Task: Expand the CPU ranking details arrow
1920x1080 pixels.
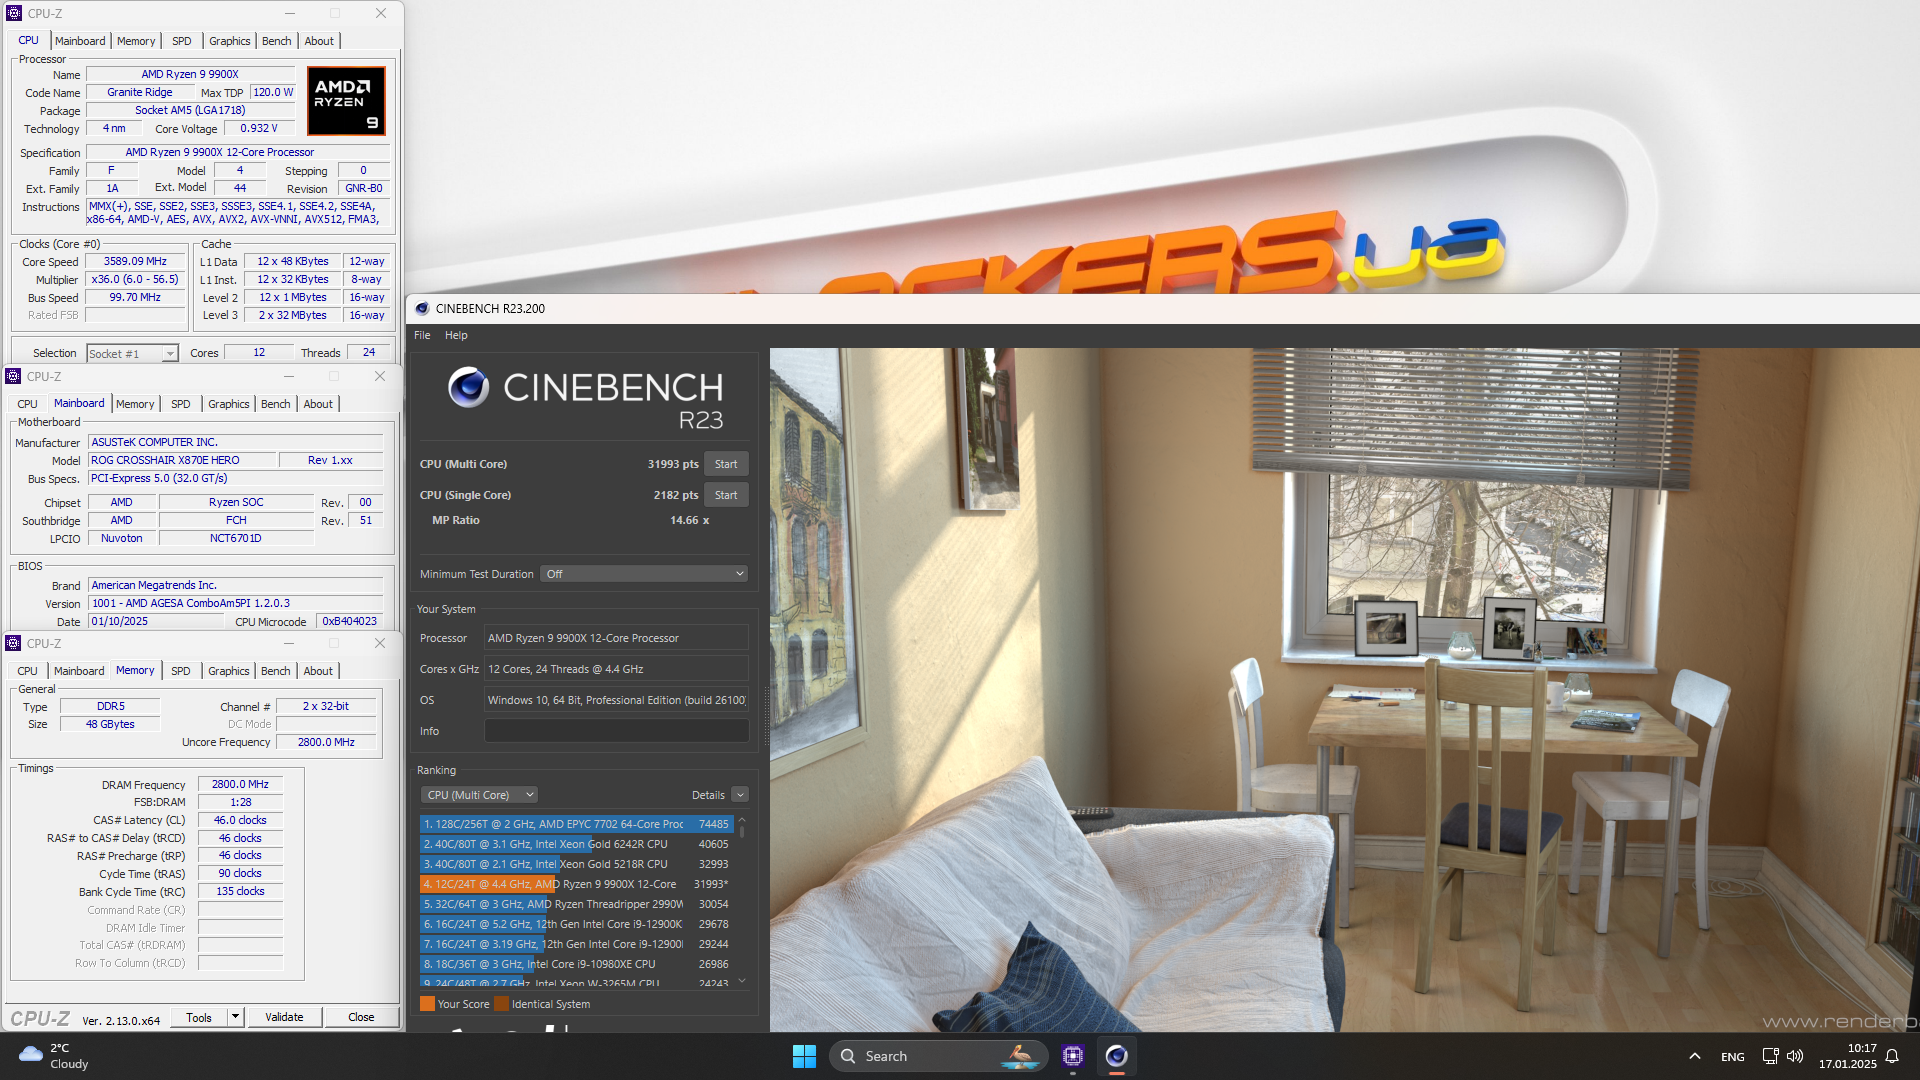Action: [741, 795]
